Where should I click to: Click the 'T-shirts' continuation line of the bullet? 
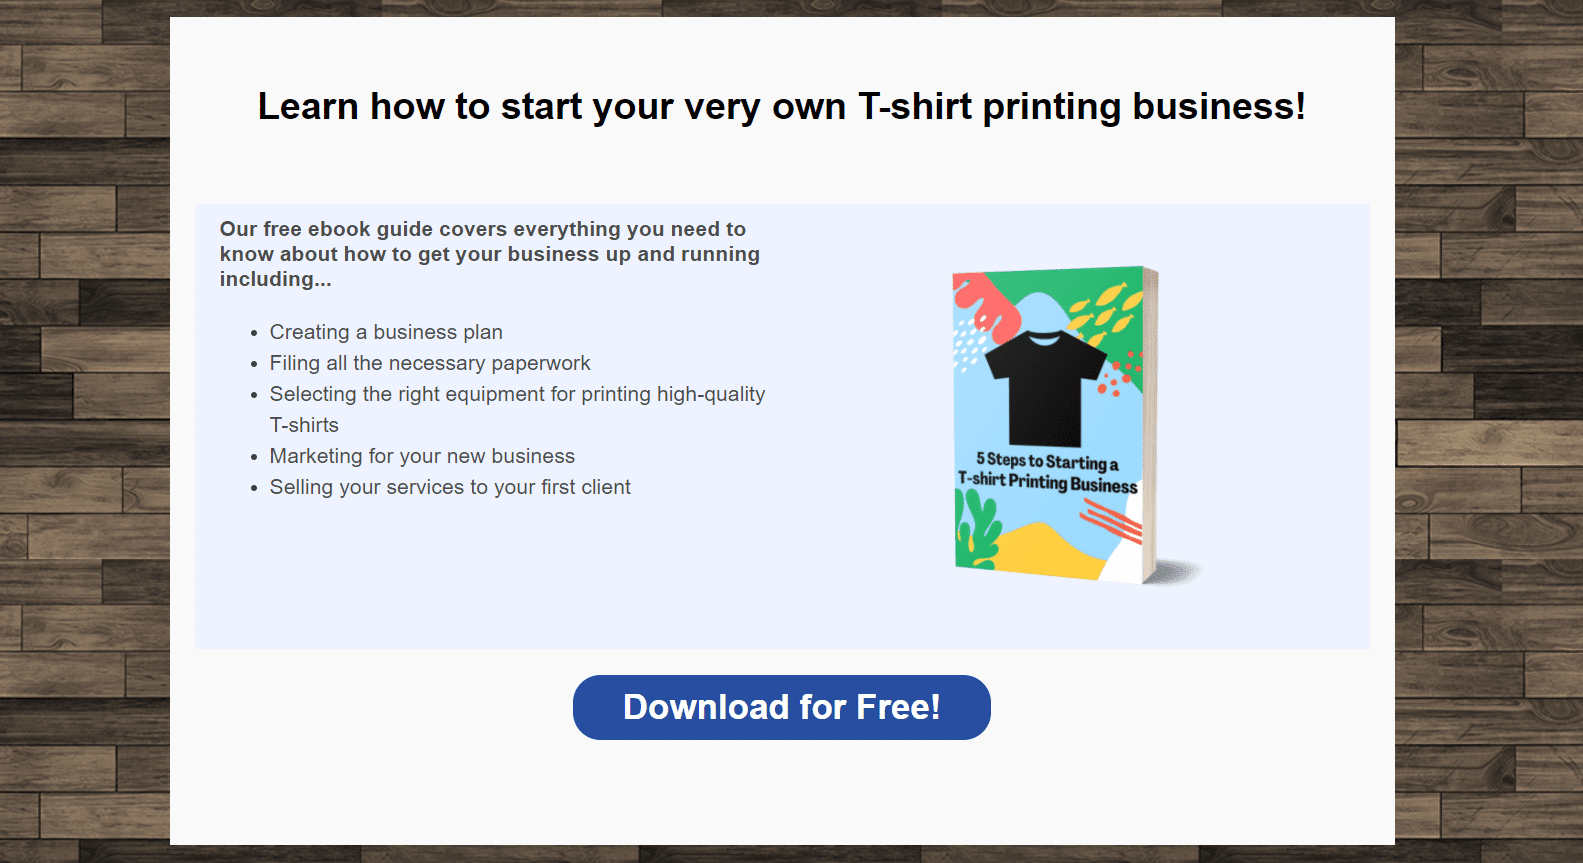pos(304,425)
